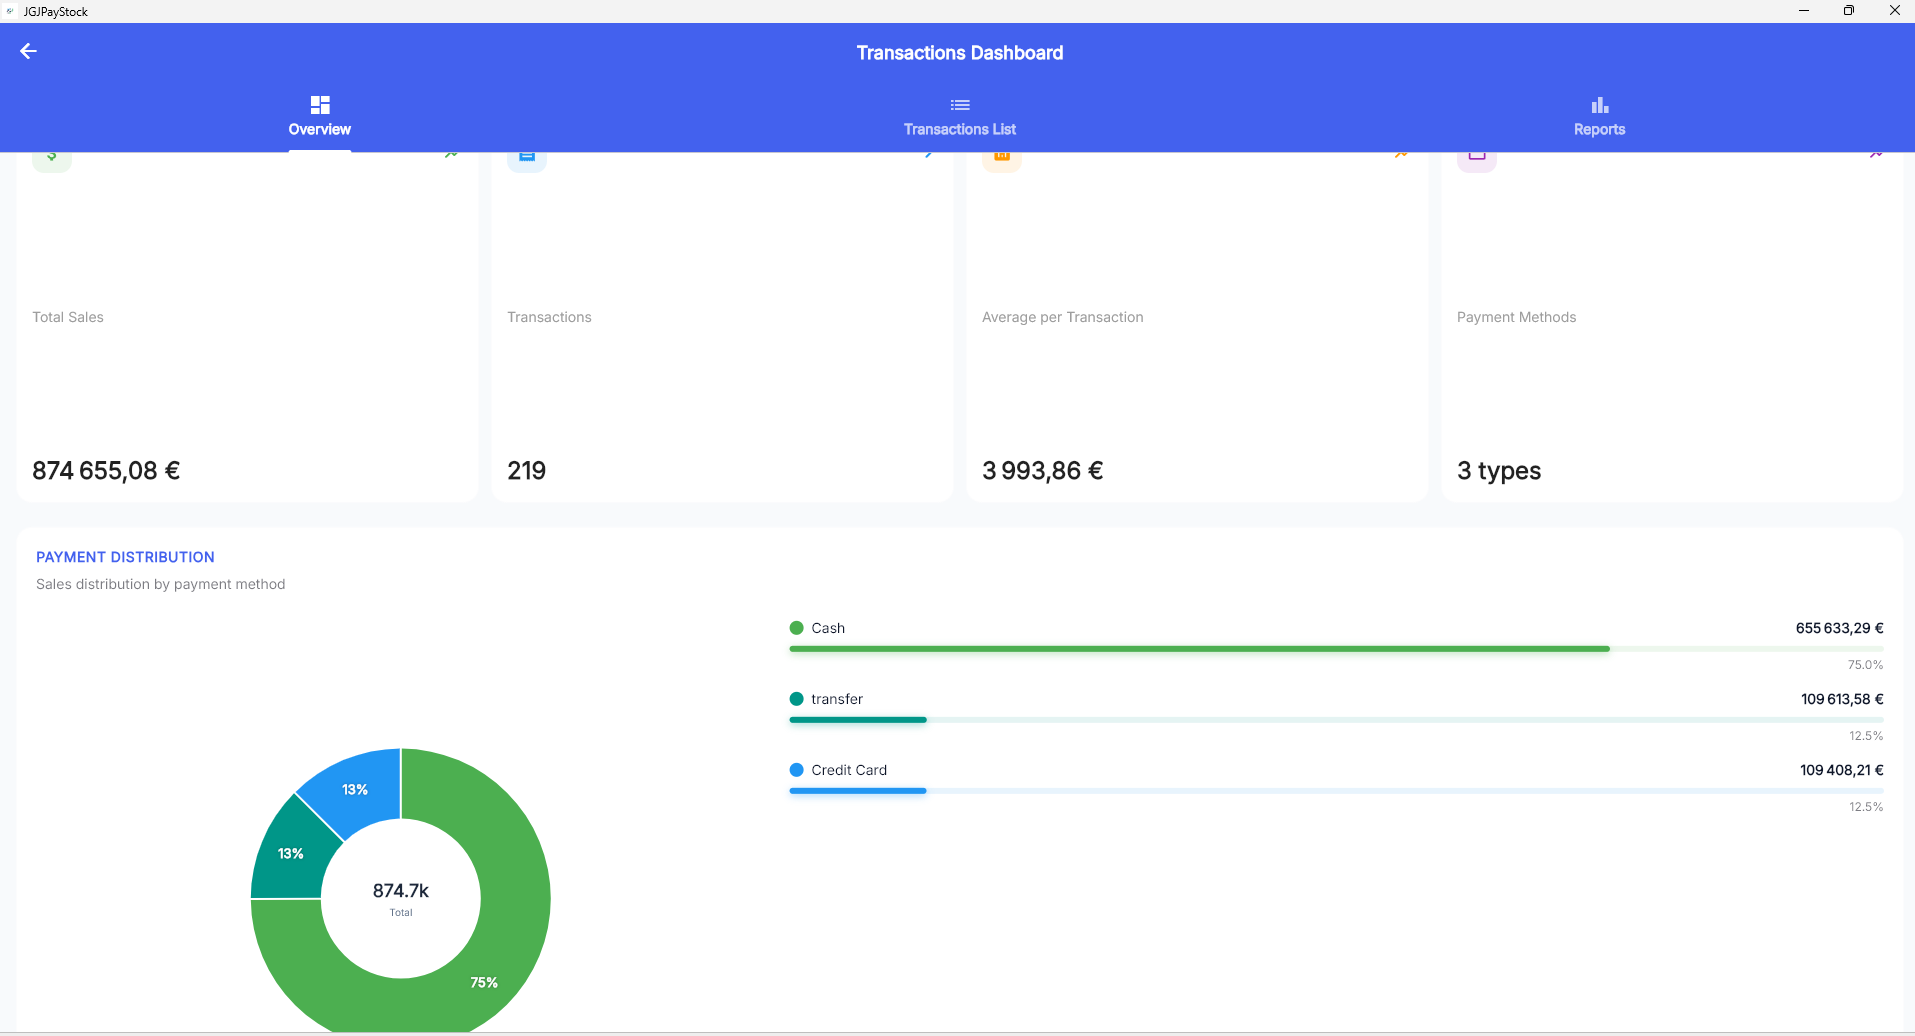This screenshot has height=1036, width=1915.
Task: Click the PAYMENT DISTRIBUTION heading
Action: click(x=125, y=557)
